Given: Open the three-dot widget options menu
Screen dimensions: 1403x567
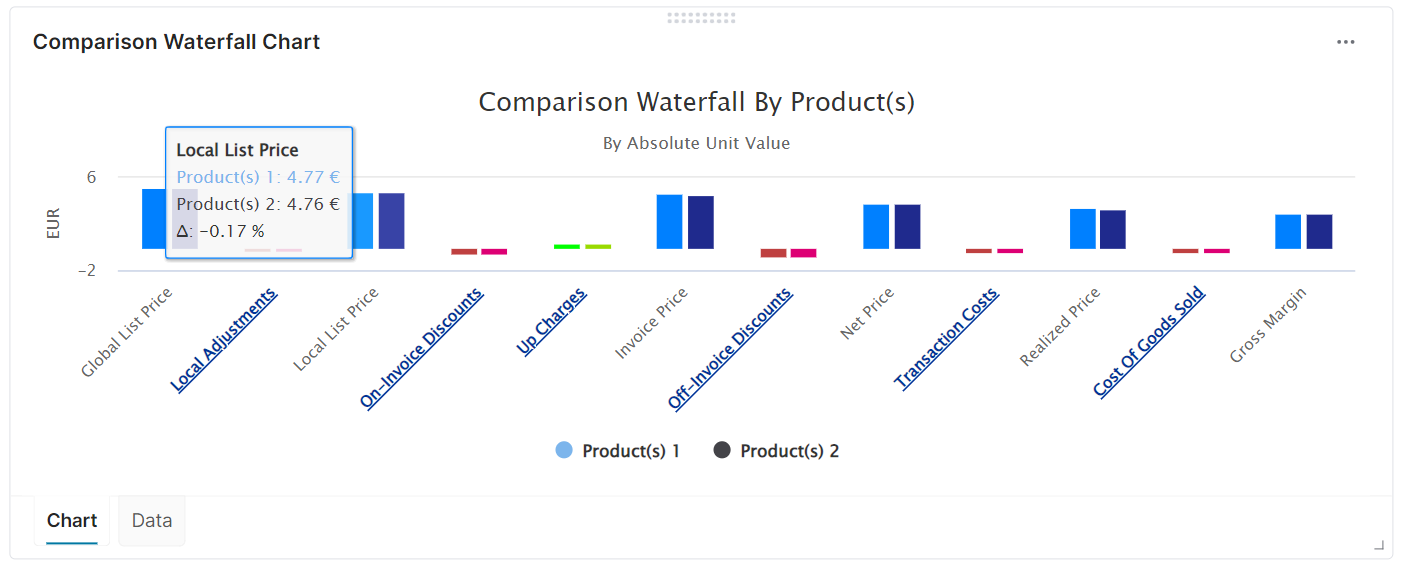Looking at the screenshot, I should click(x=1345, y=42).
